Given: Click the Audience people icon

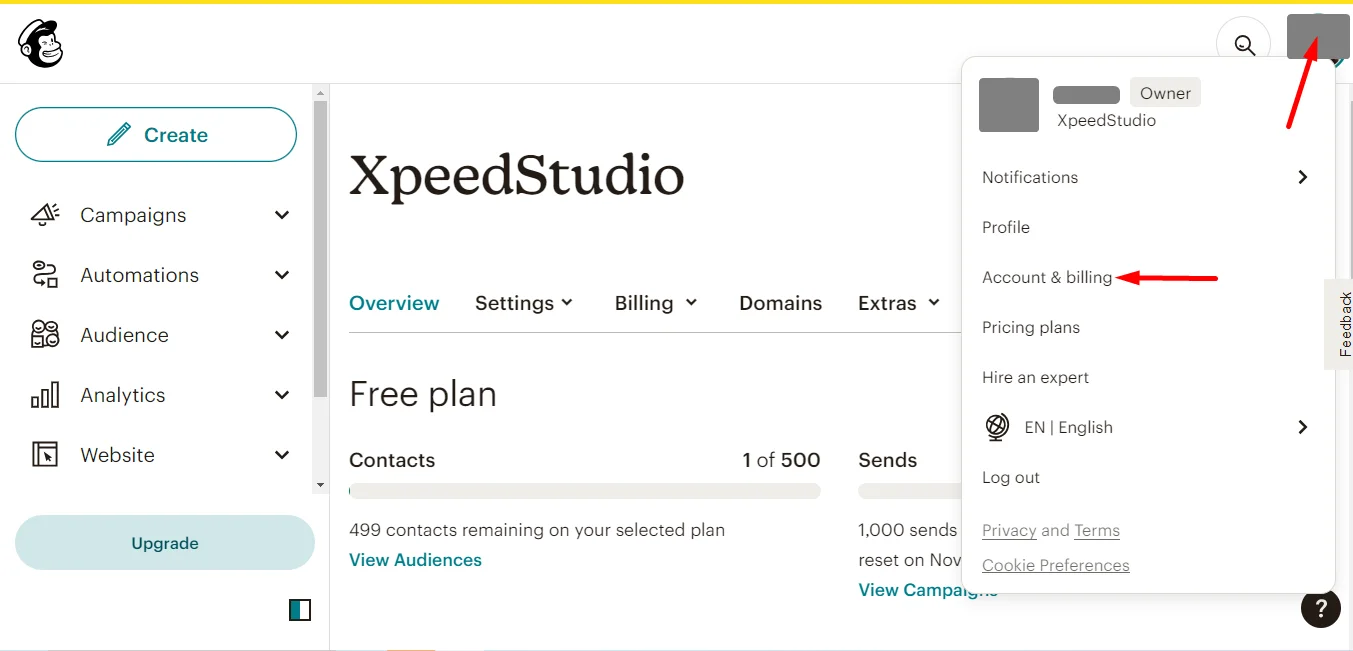Looking at the screenshot, I should click(x=45, y=335).
